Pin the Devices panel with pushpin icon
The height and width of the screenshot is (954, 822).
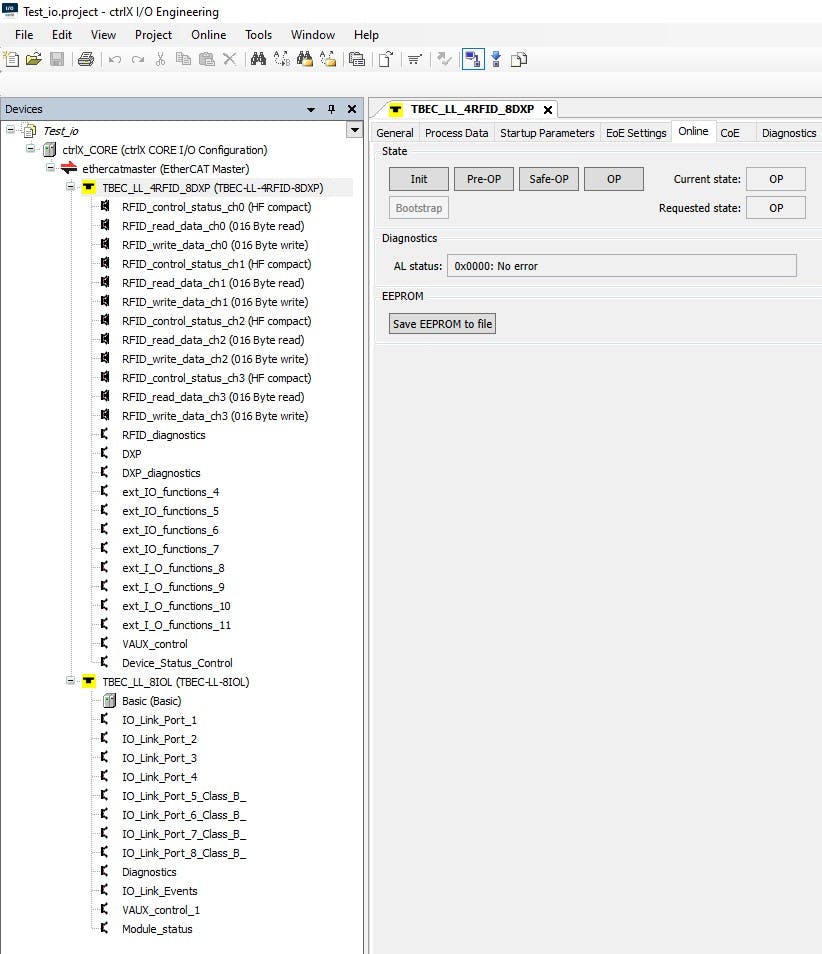coord(331,109)
